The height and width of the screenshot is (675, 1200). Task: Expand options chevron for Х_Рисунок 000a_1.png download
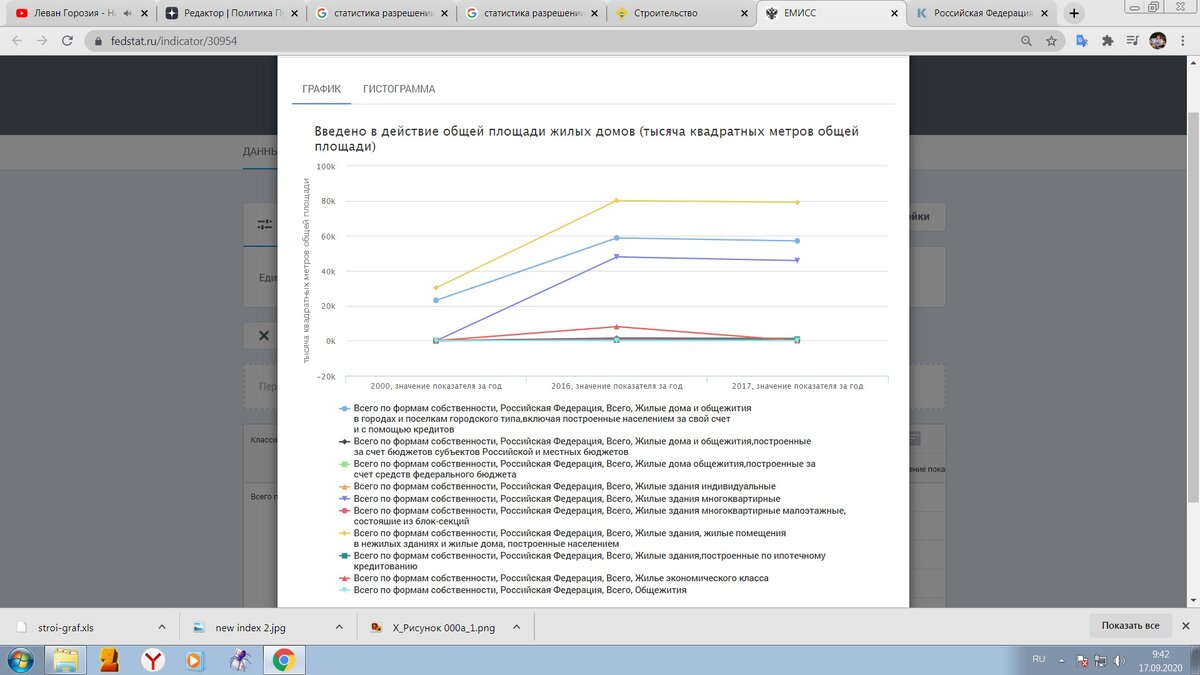pyautogui.click(x=515, y=627)
